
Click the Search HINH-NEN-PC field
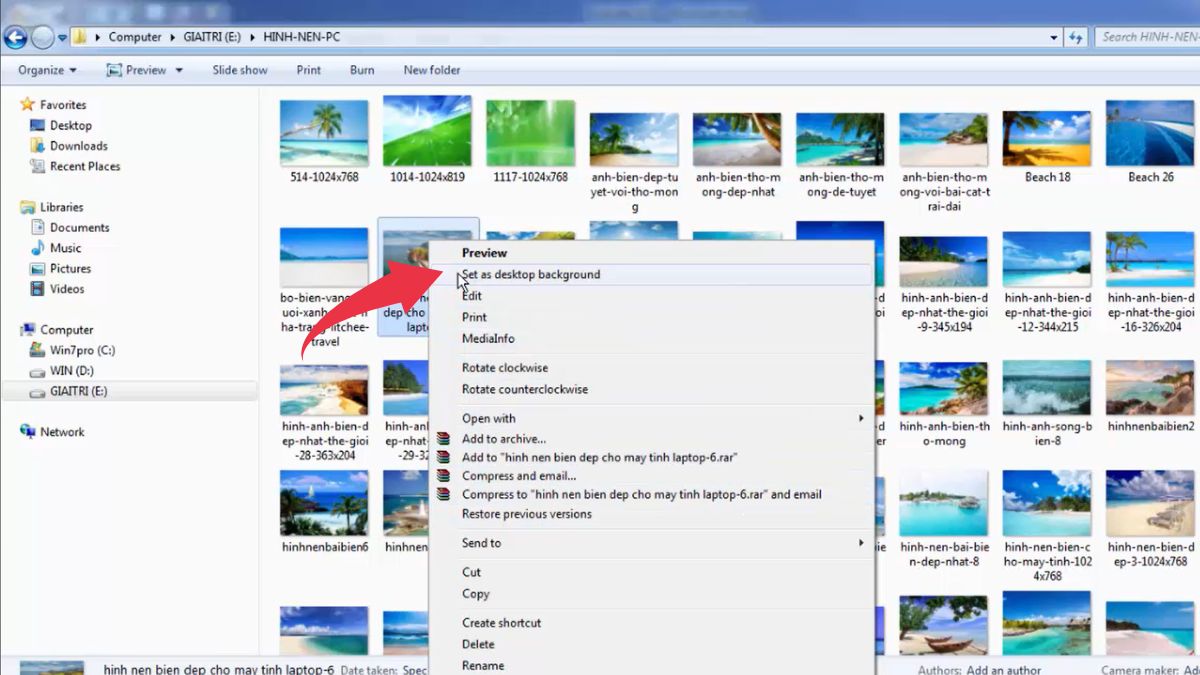(x=1147, y=37)
